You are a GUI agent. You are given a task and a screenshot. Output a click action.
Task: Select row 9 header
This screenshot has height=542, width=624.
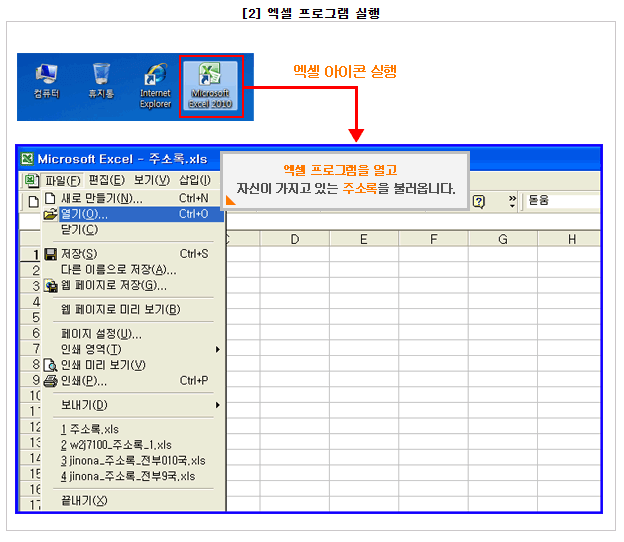tap(31, 380)
